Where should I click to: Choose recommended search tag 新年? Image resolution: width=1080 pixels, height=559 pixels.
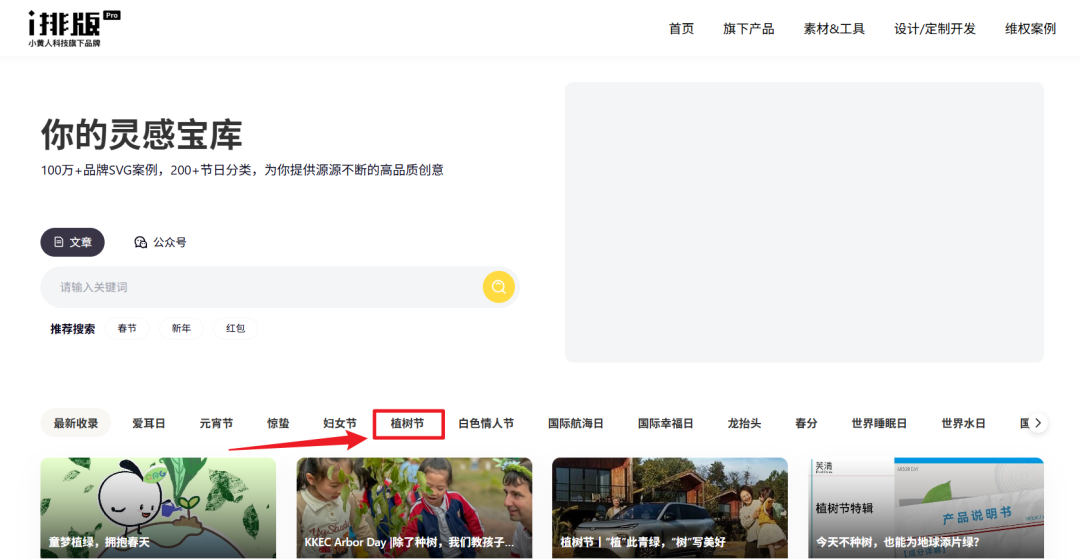pos(181,329)
